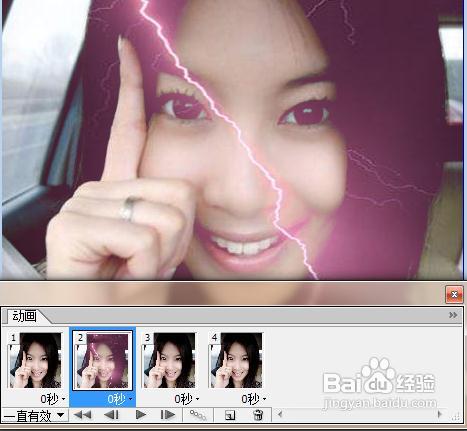Select frame 2 thumbnail with lightning

[x=102, y=361]
